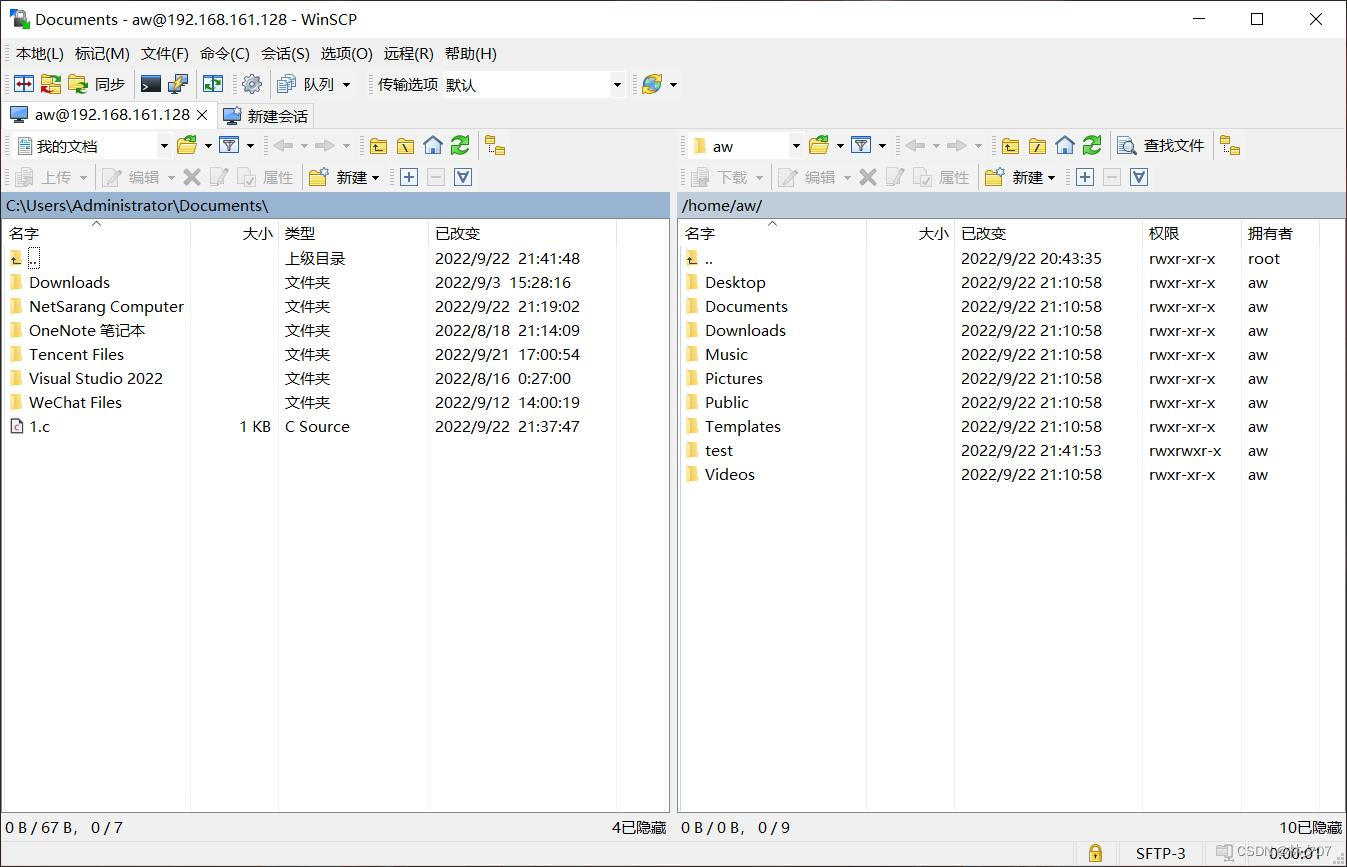
Task: Click 查找文件 find files button
Action: [1161, 146]
